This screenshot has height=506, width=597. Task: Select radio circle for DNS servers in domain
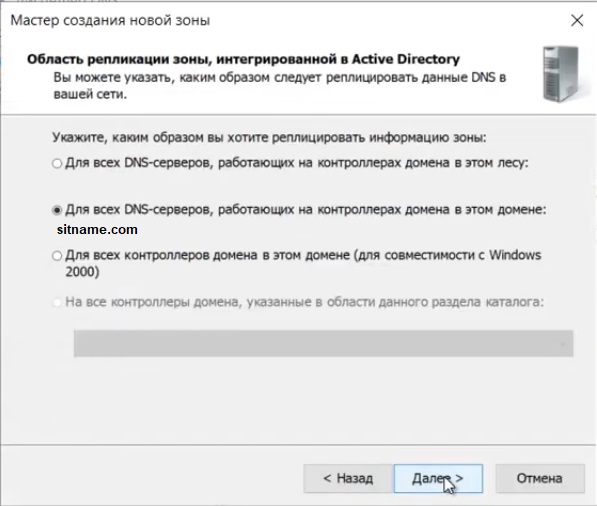[x=57, y=210]
